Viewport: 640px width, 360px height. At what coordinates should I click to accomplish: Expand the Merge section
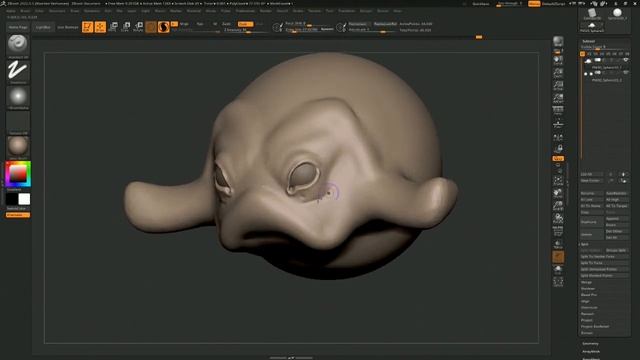pos(587,282)
